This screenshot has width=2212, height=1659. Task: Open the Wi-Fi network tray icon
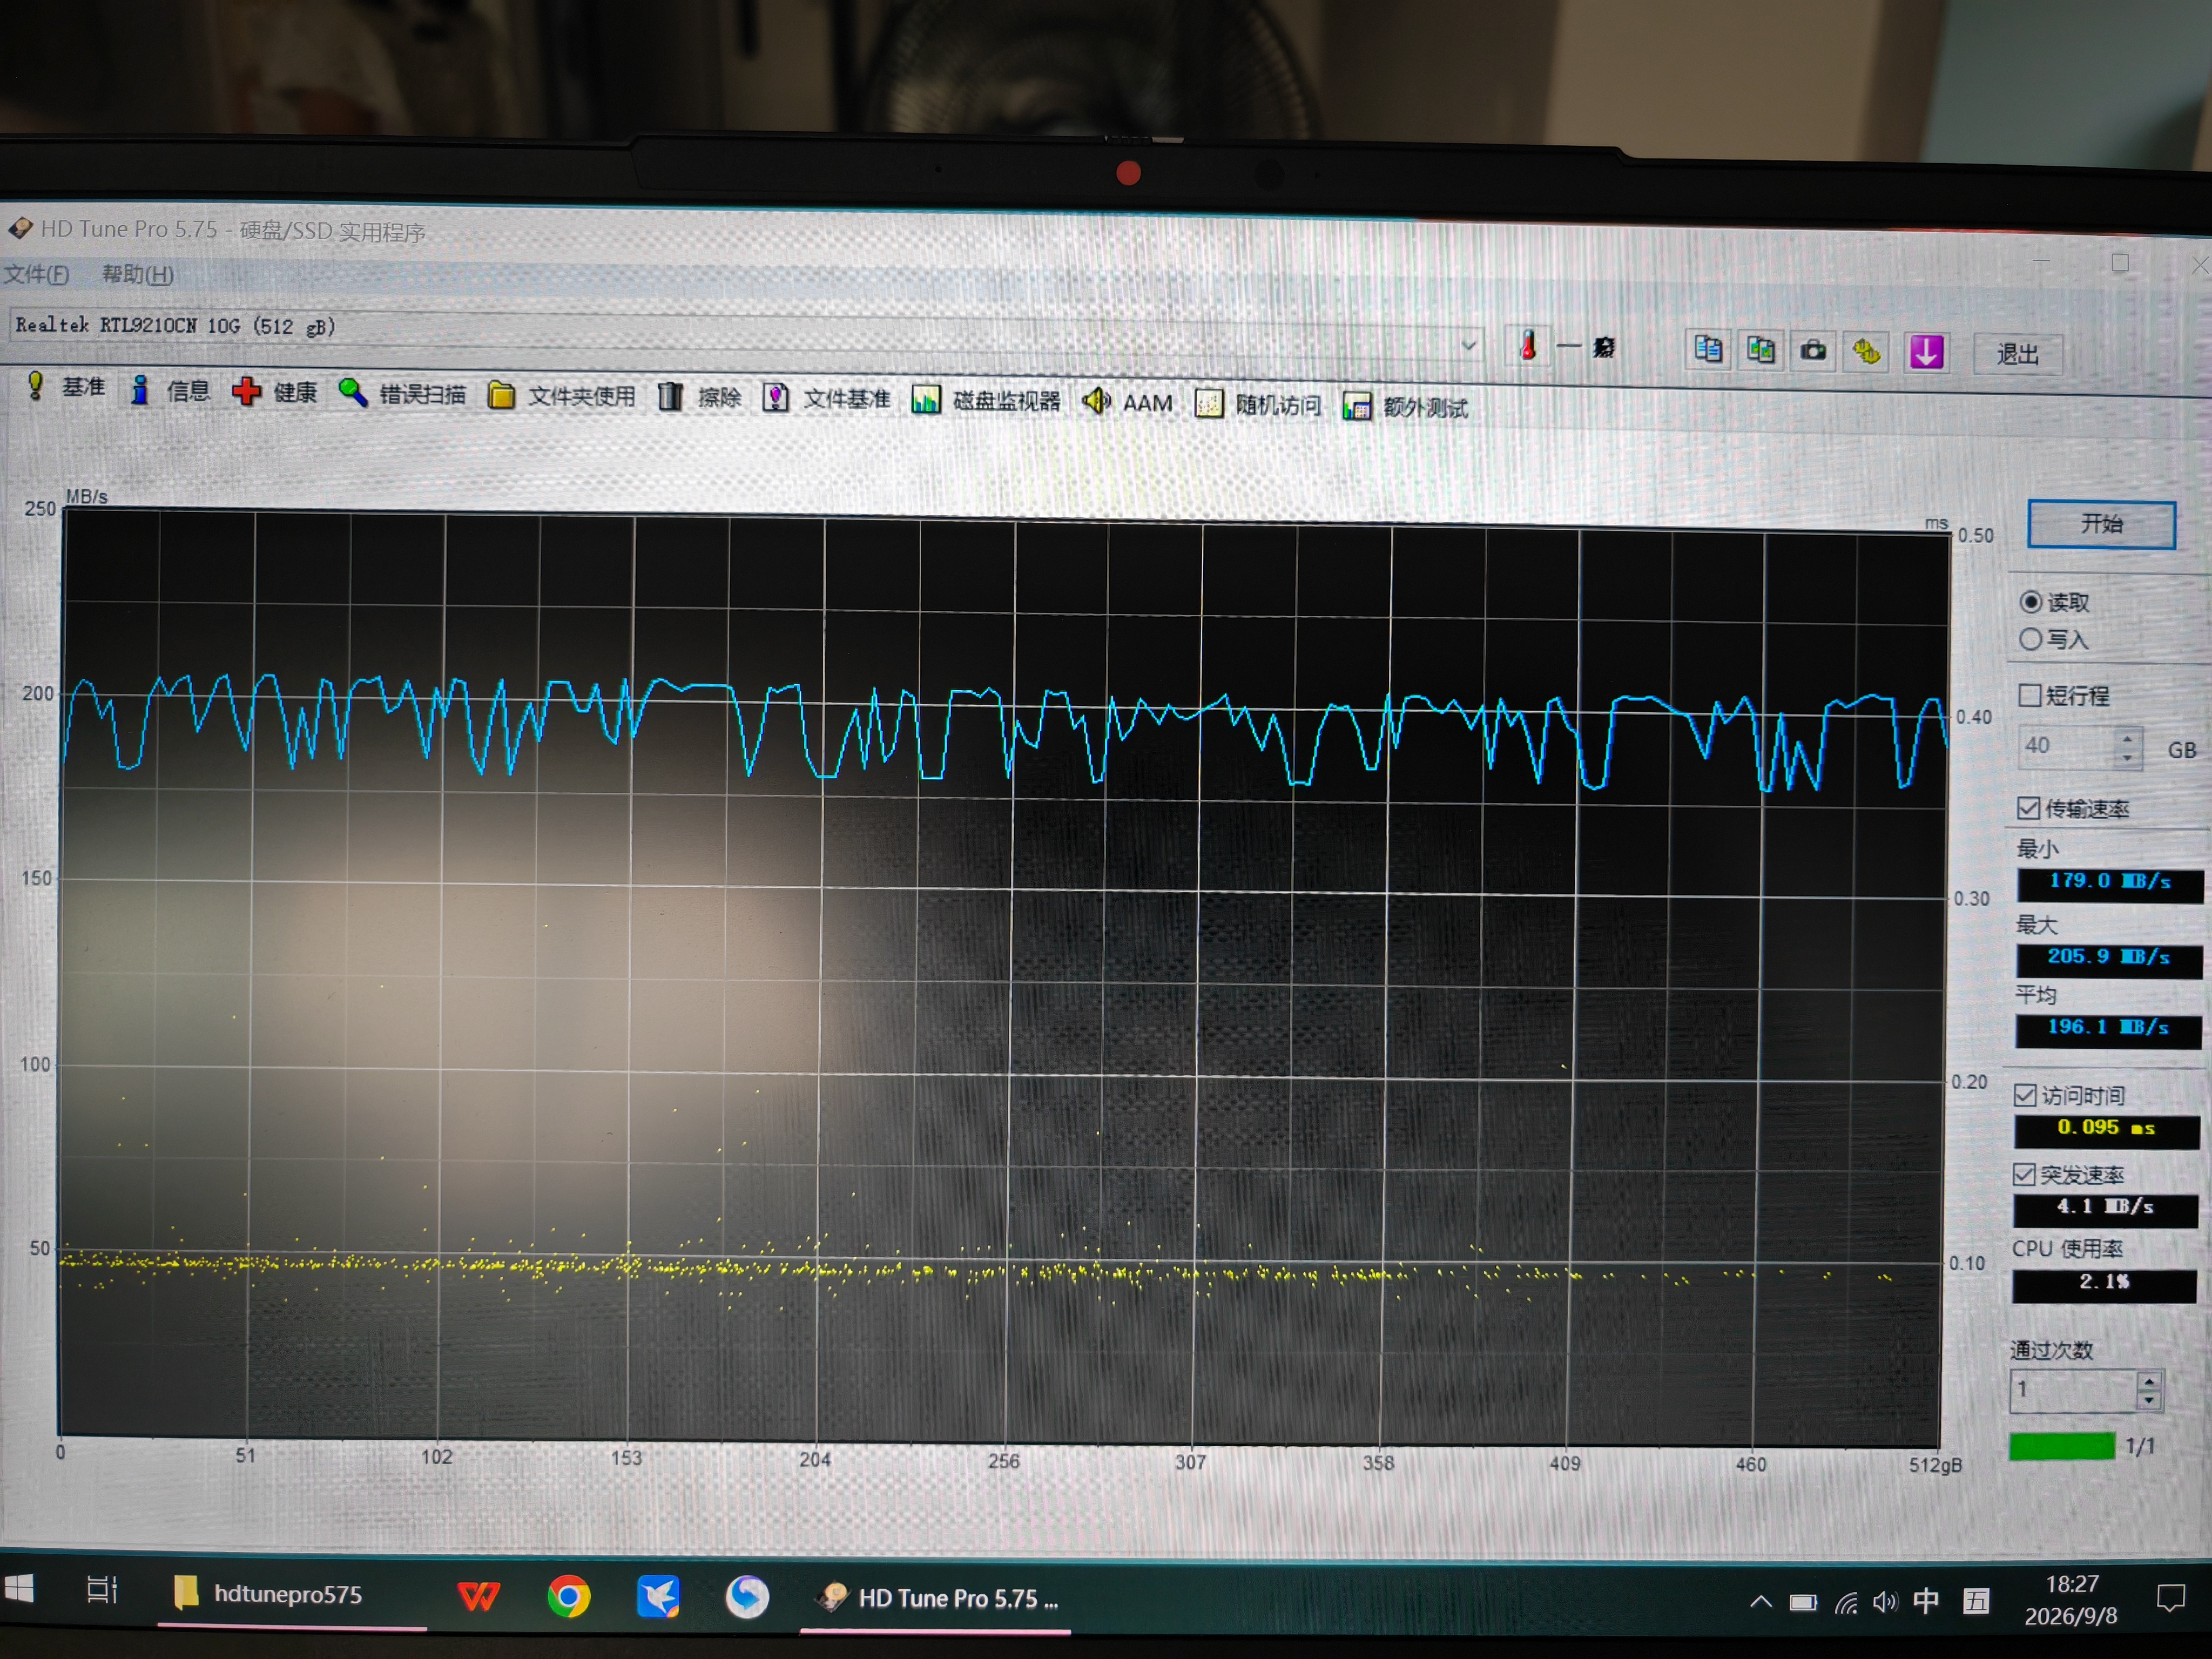coord(1846,1603)
